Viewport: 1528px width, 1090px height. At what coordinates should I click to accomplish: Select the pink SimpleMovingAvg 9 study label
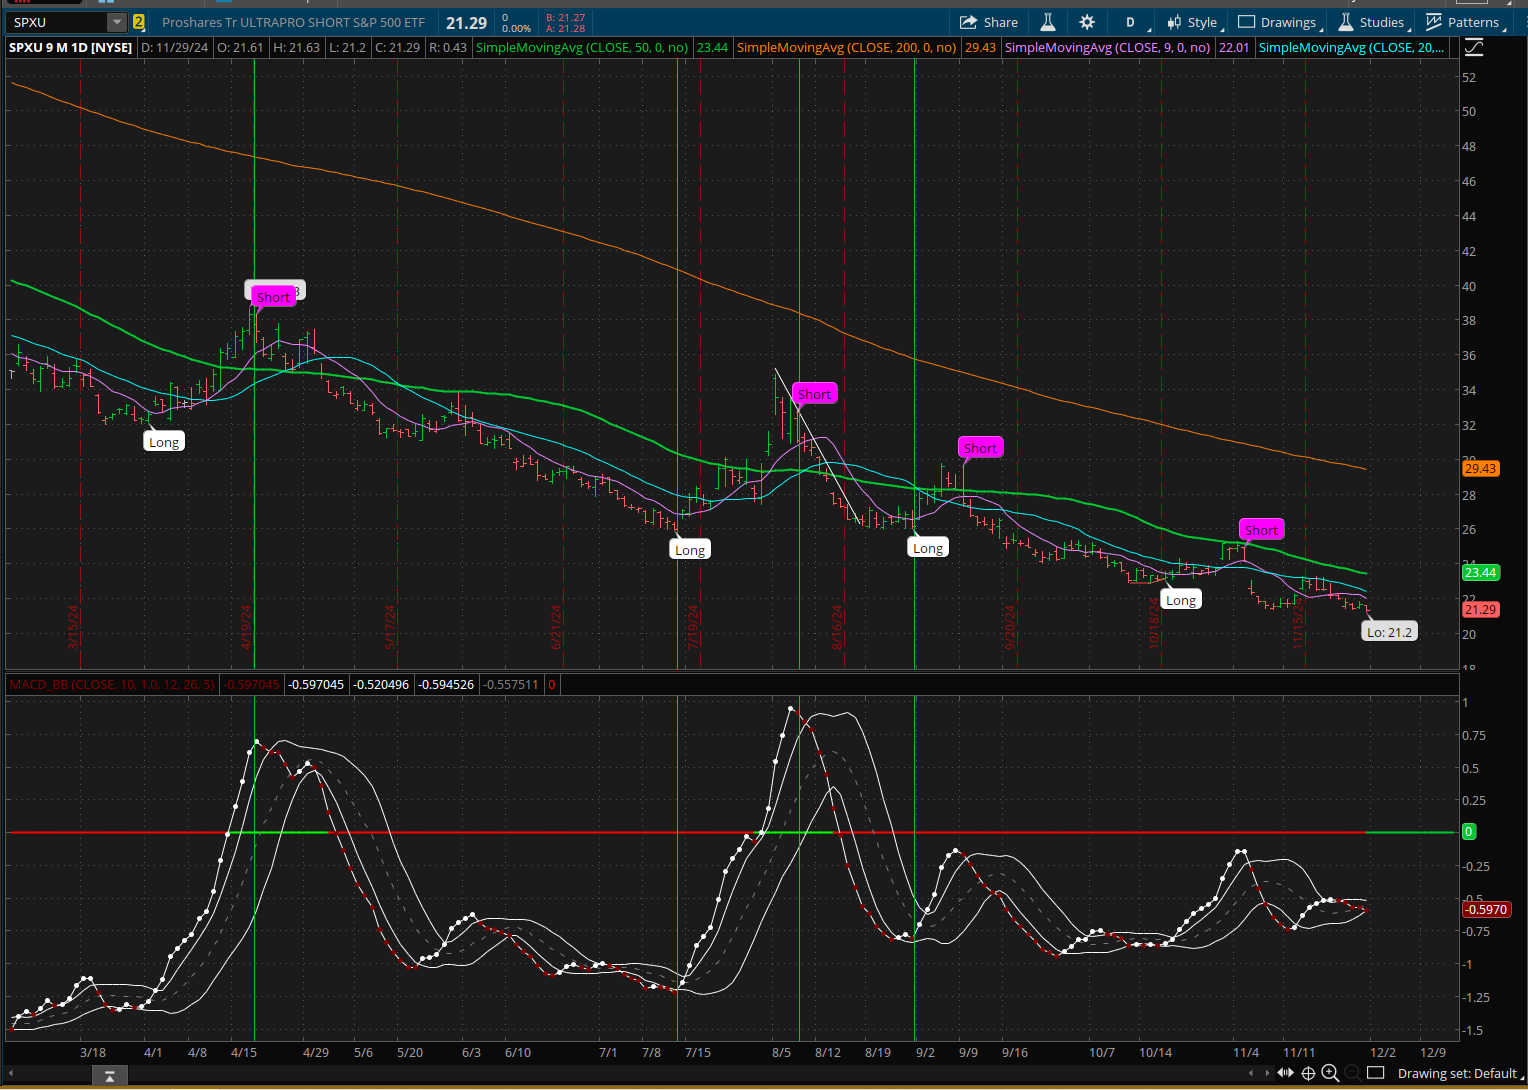coord(1107,47)
